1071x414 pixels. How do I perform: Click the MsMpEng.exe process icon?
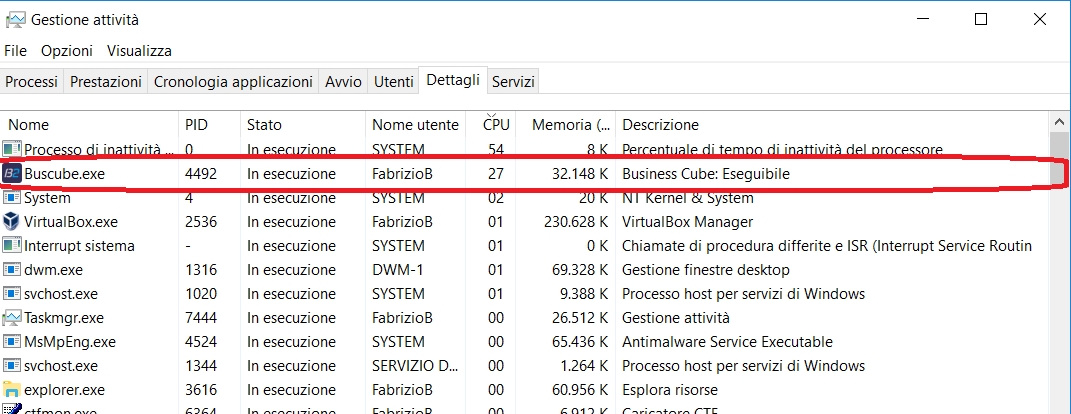[x=13, y=342]
